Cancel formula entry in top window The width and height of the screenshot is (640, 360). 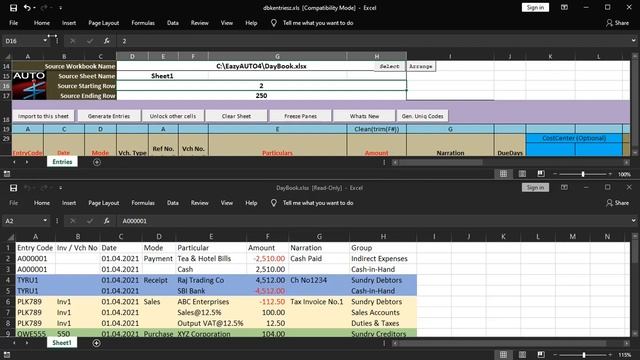pyautogui.click(x=73, y=41)
